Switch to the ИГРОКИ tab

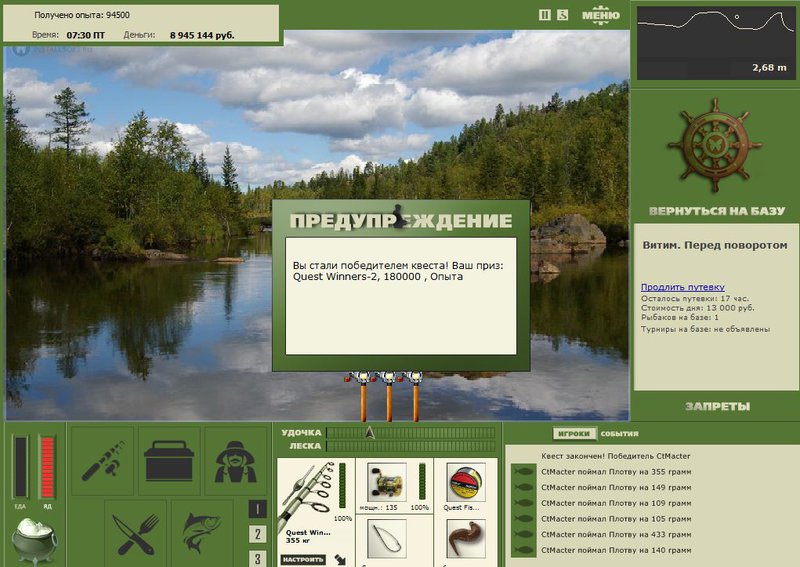[574, 434]
